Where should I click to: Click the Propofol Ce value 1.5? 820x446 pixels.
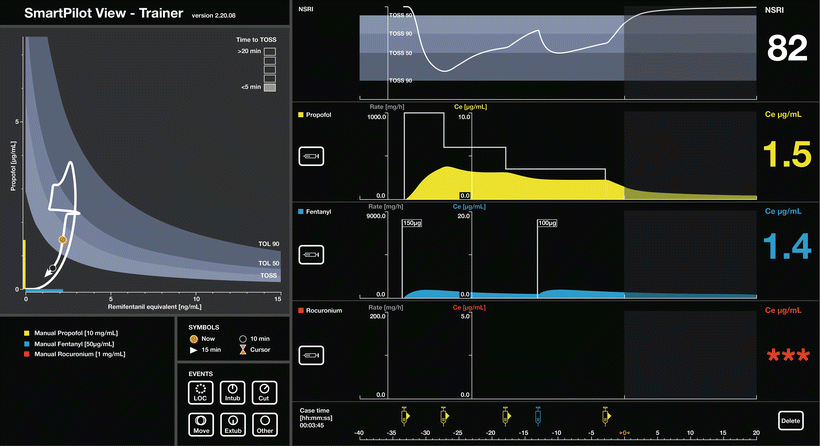point(786,154)
